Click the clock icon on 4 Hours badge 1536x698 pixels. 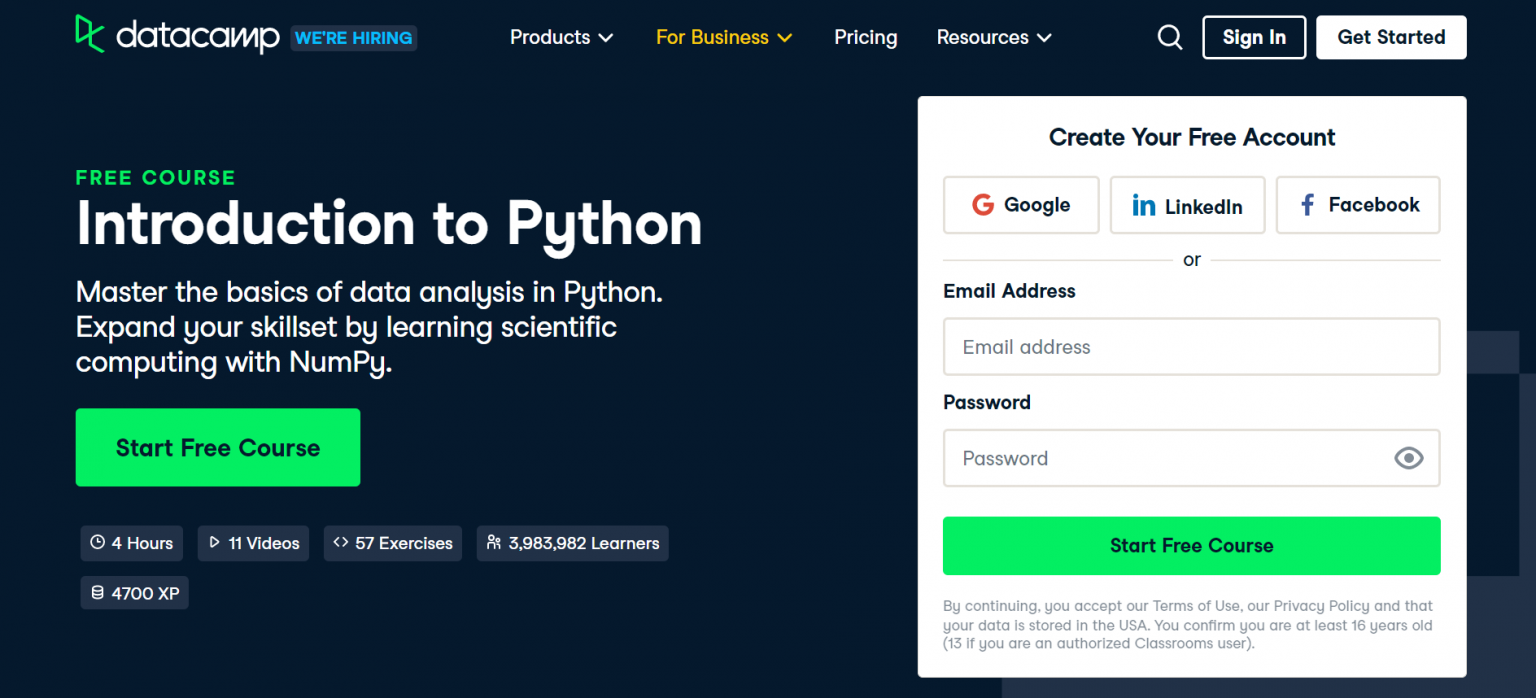click(x=98, y=543)
